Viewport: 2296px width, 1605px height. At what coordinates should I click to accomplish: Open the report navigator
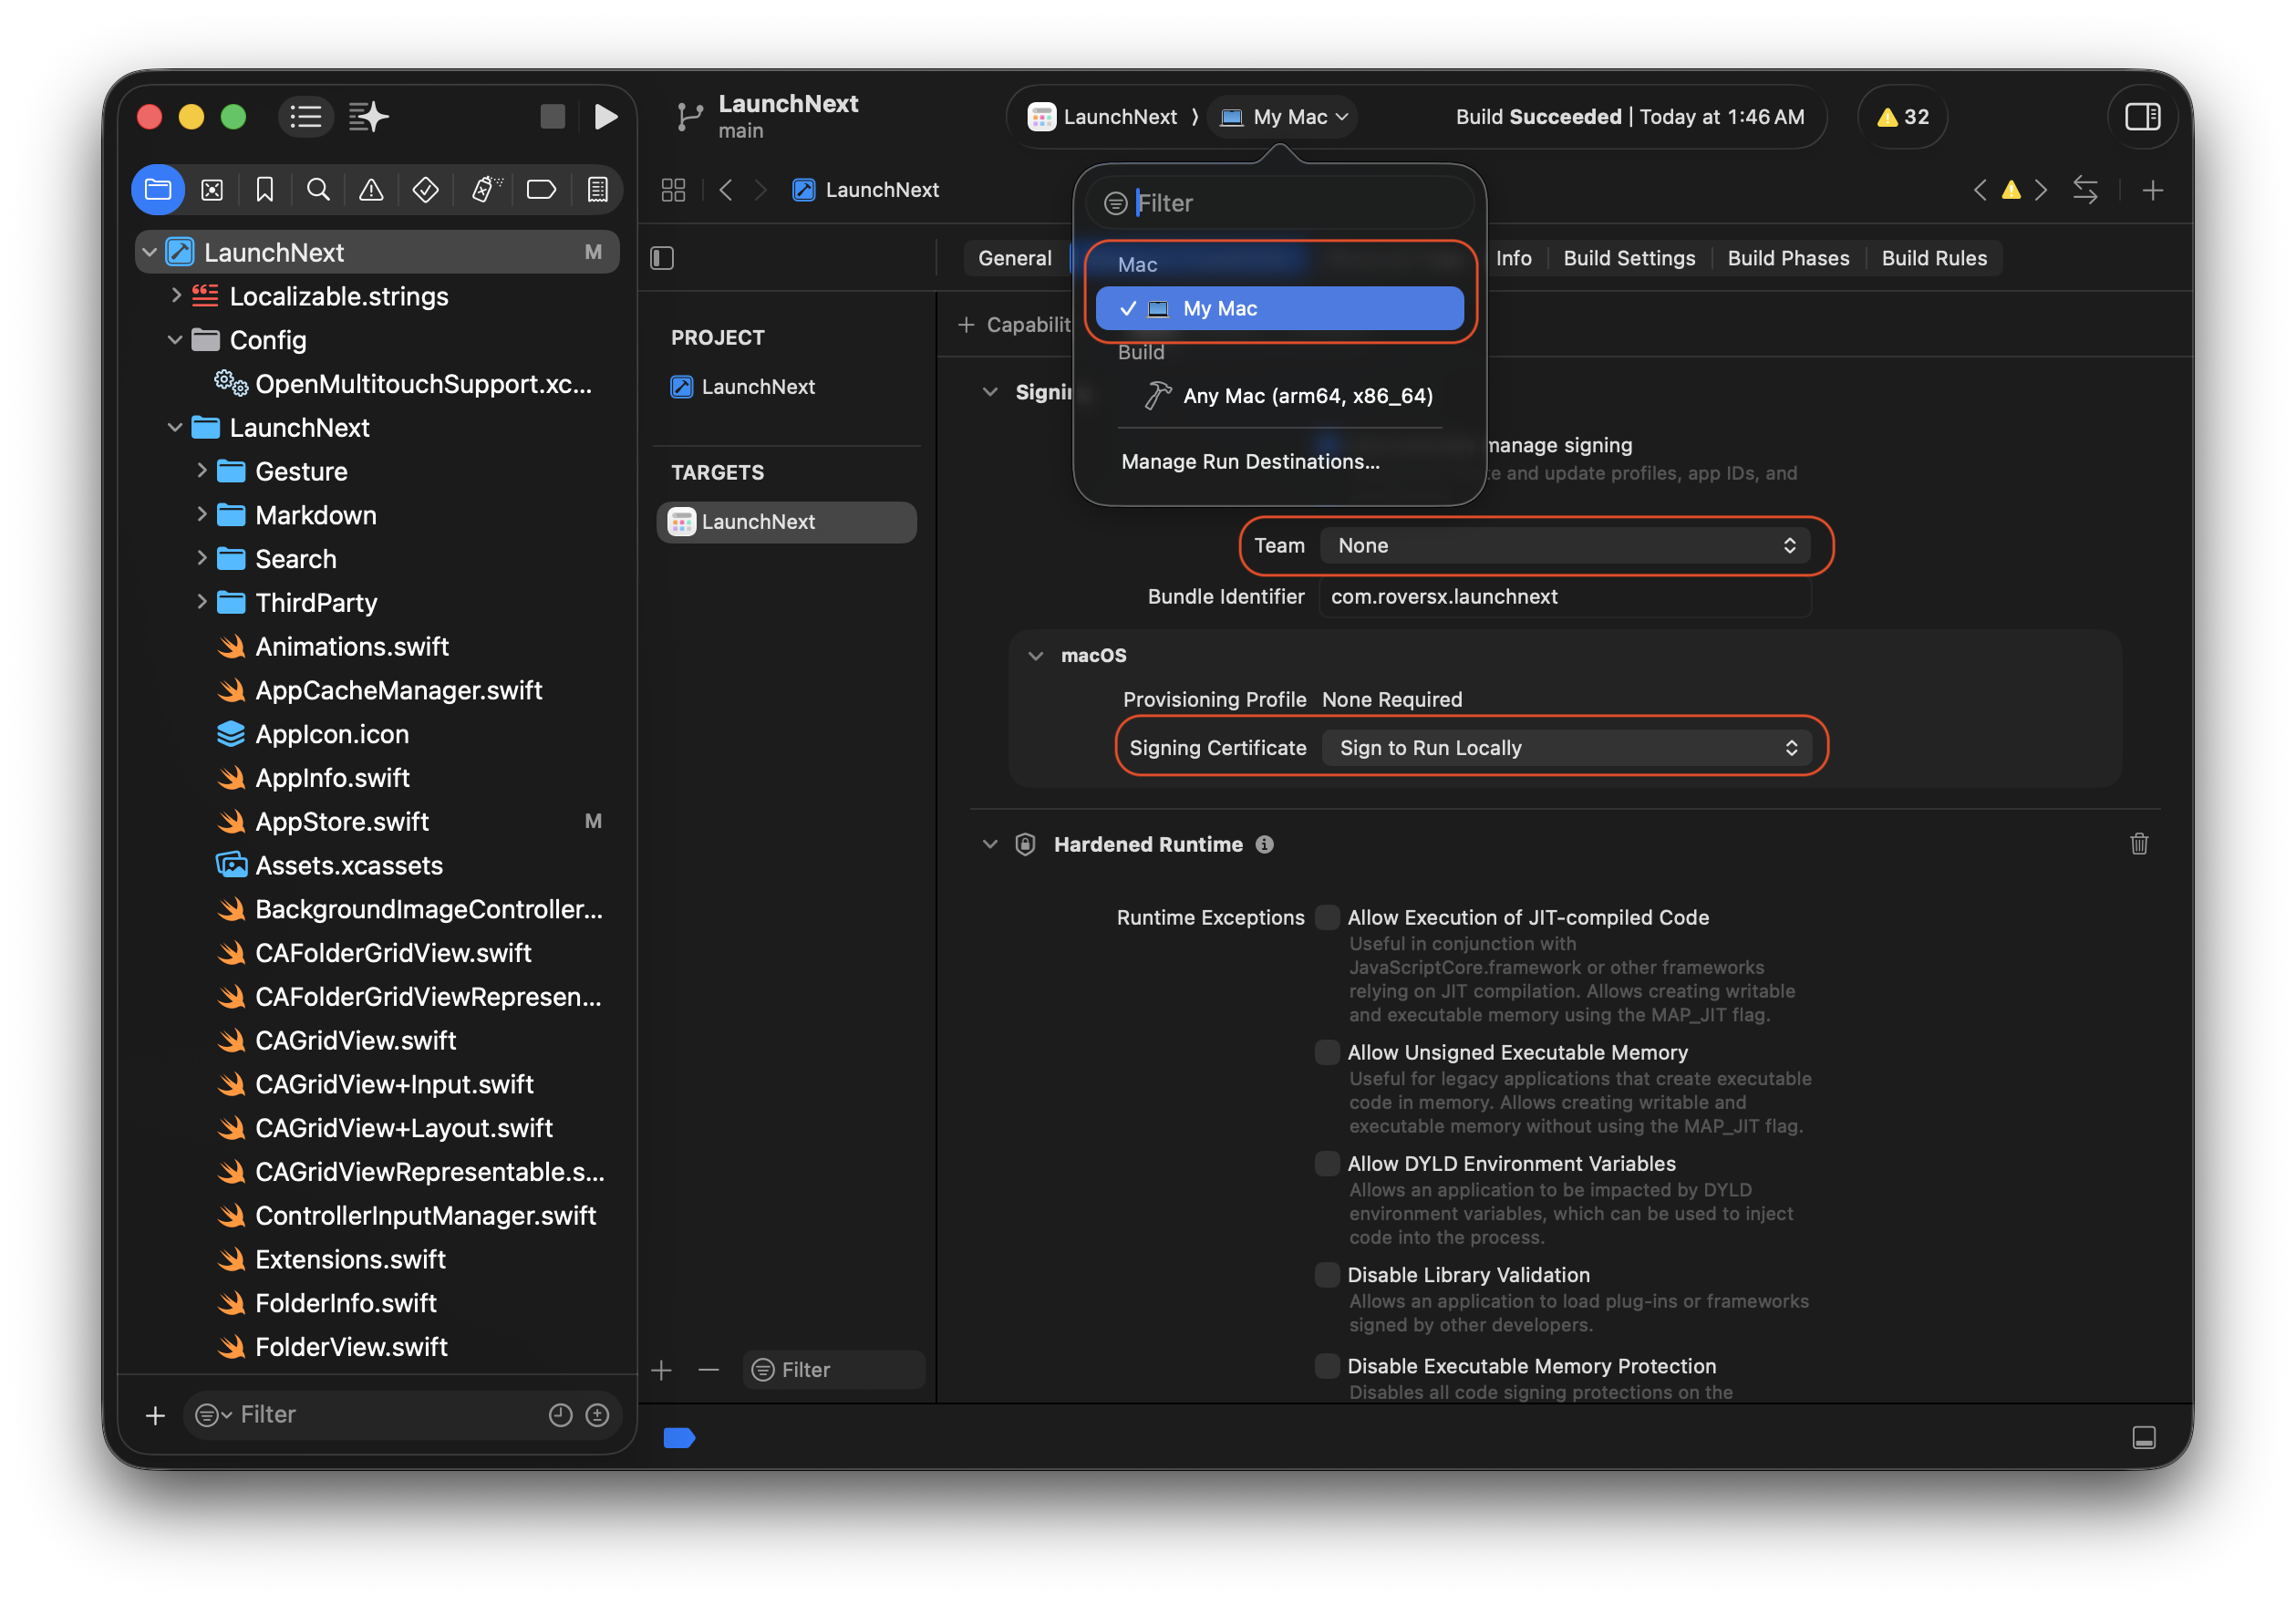pyautogui.click(x=598, y=190)
